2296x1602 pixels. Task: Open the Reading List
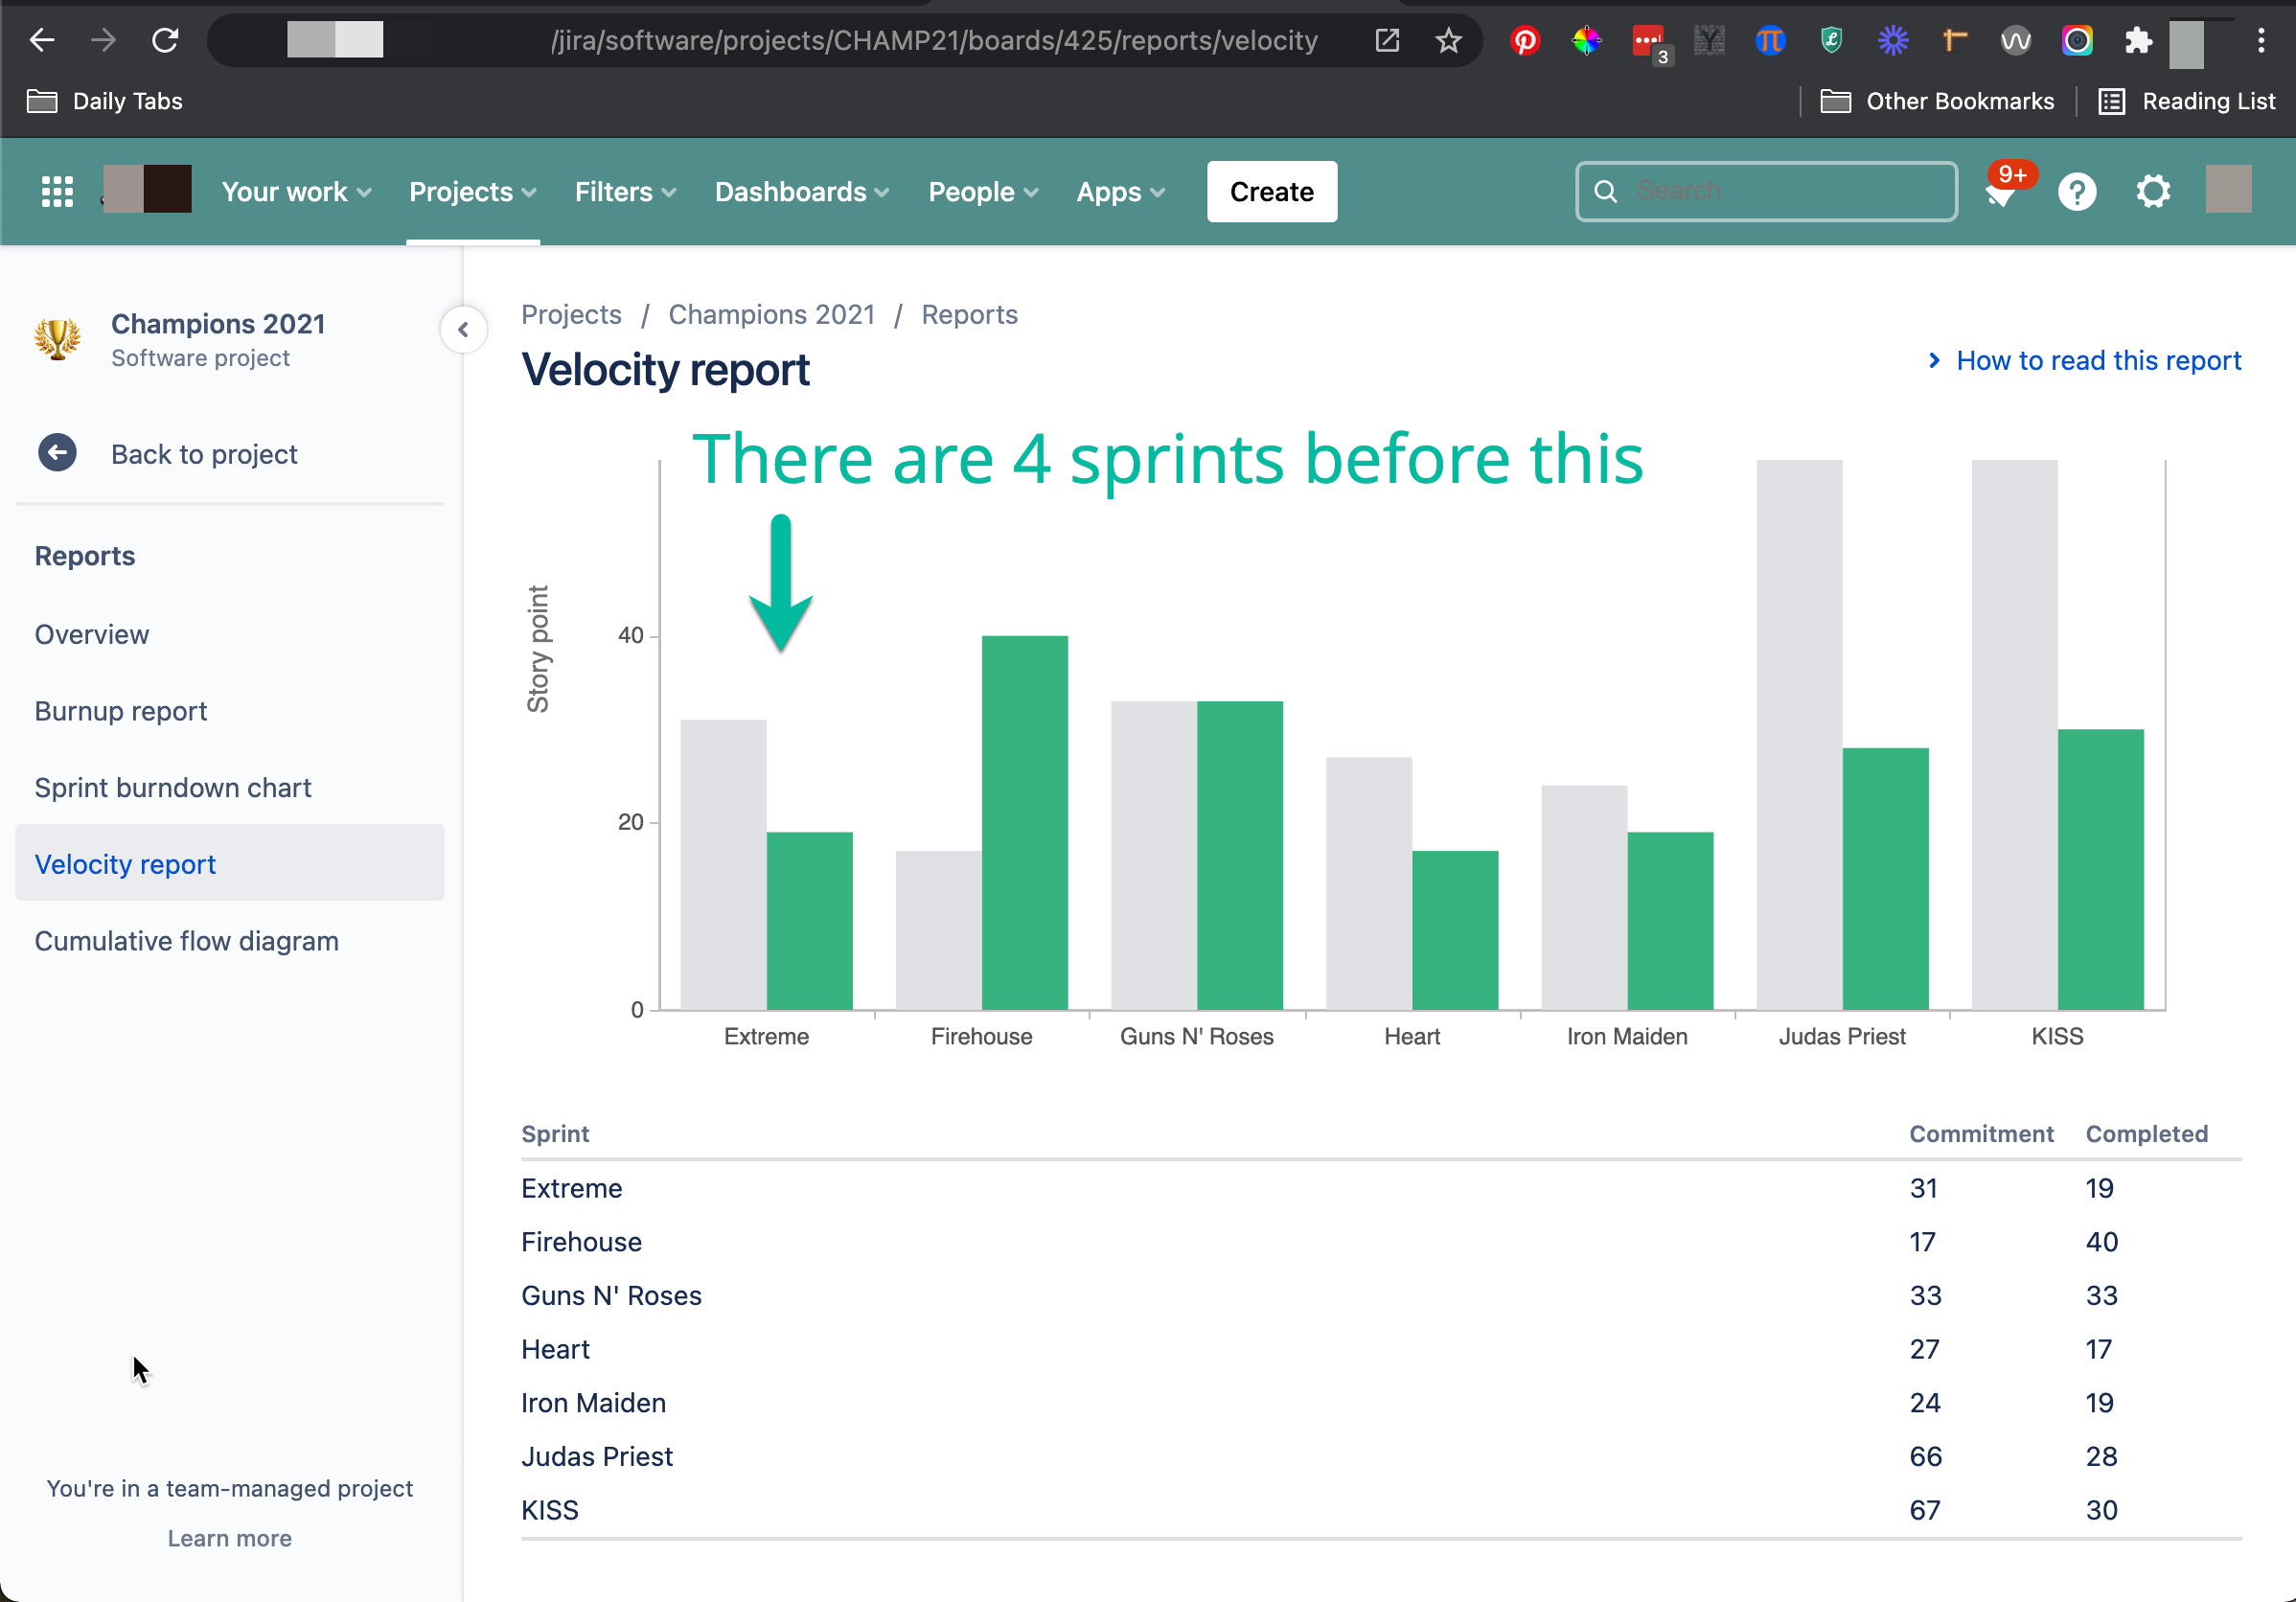coord(2186,101)
